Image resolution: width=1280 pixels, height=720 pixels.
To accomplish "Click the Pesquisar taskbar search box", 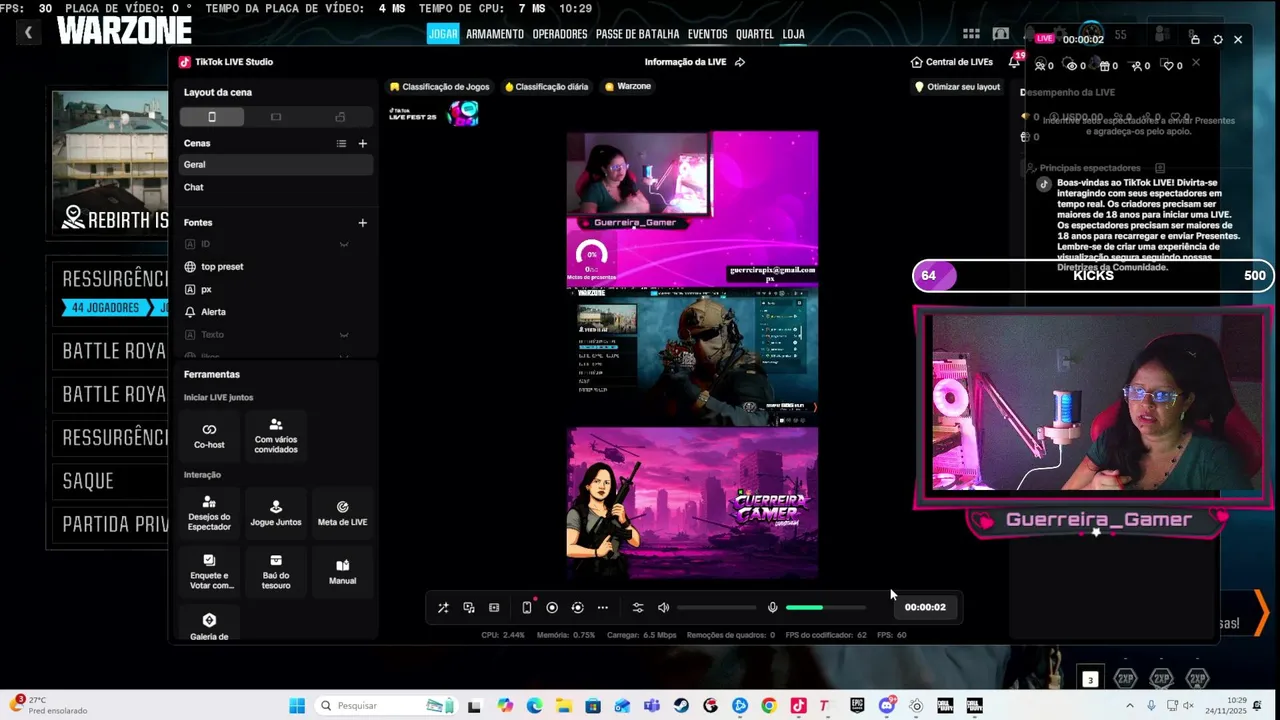I will click(x=388, y=706).
